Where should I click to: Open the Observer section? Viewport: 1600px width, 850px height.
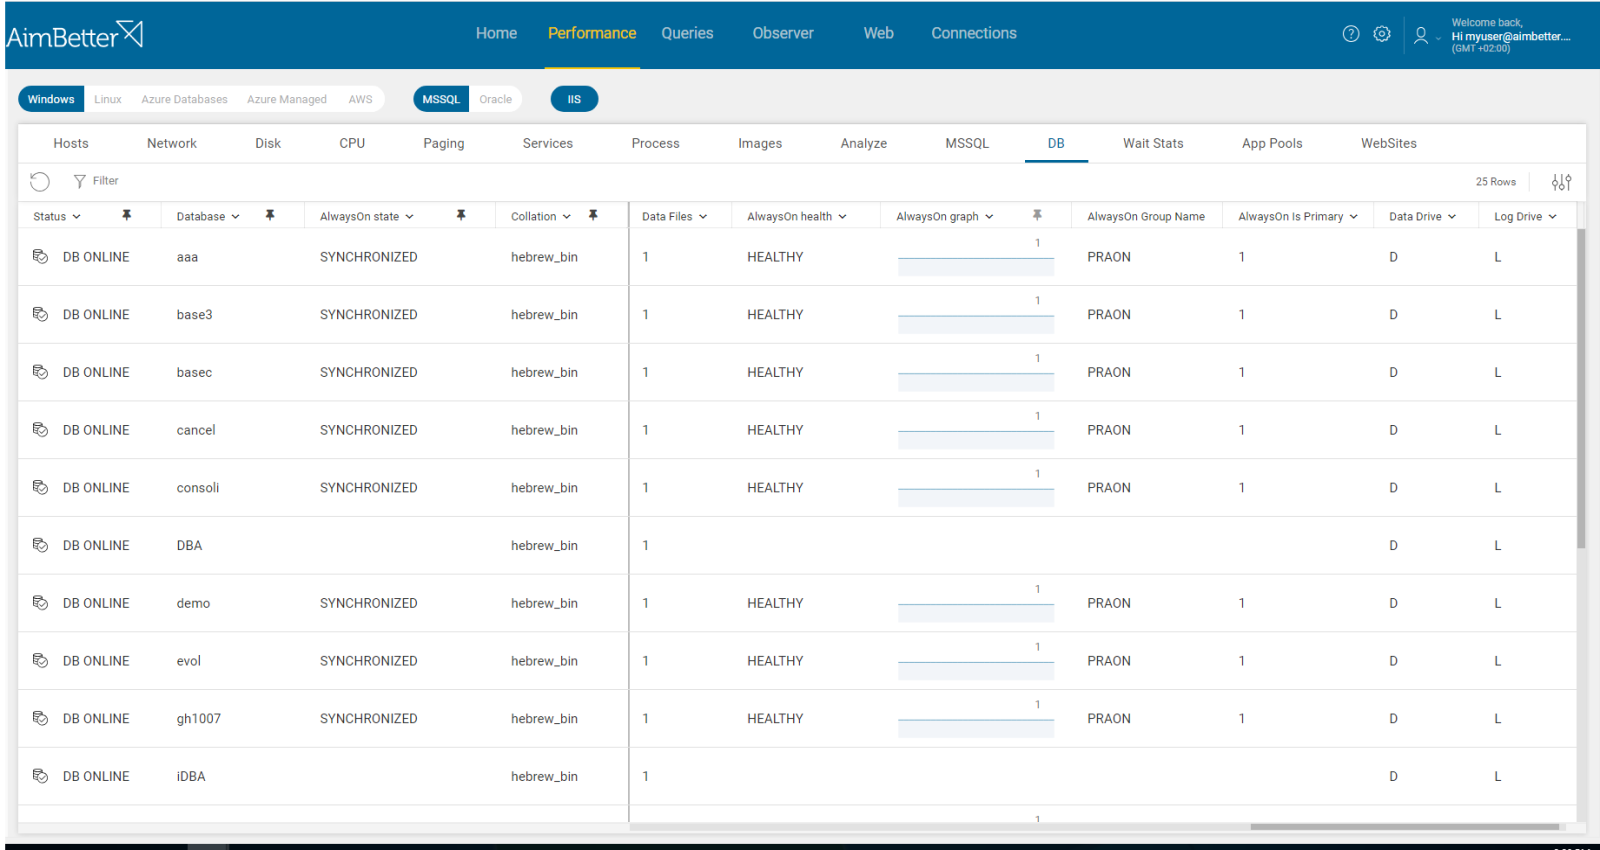[x=783, y=33]
